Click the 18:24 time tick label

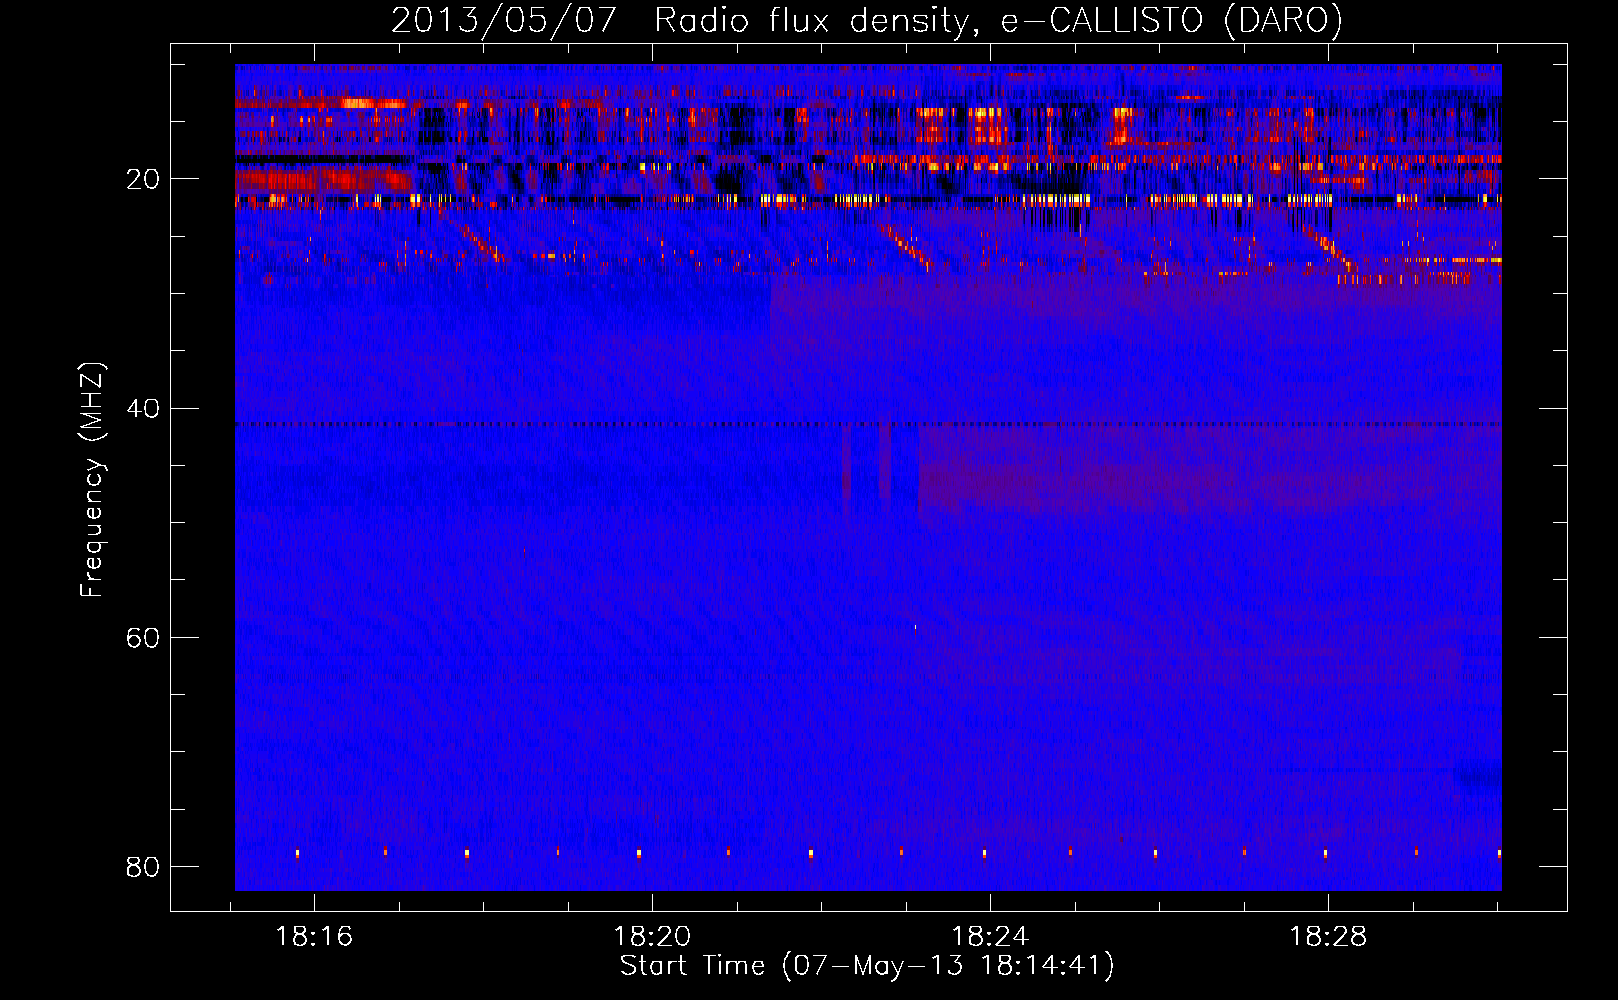pos(990,937)
